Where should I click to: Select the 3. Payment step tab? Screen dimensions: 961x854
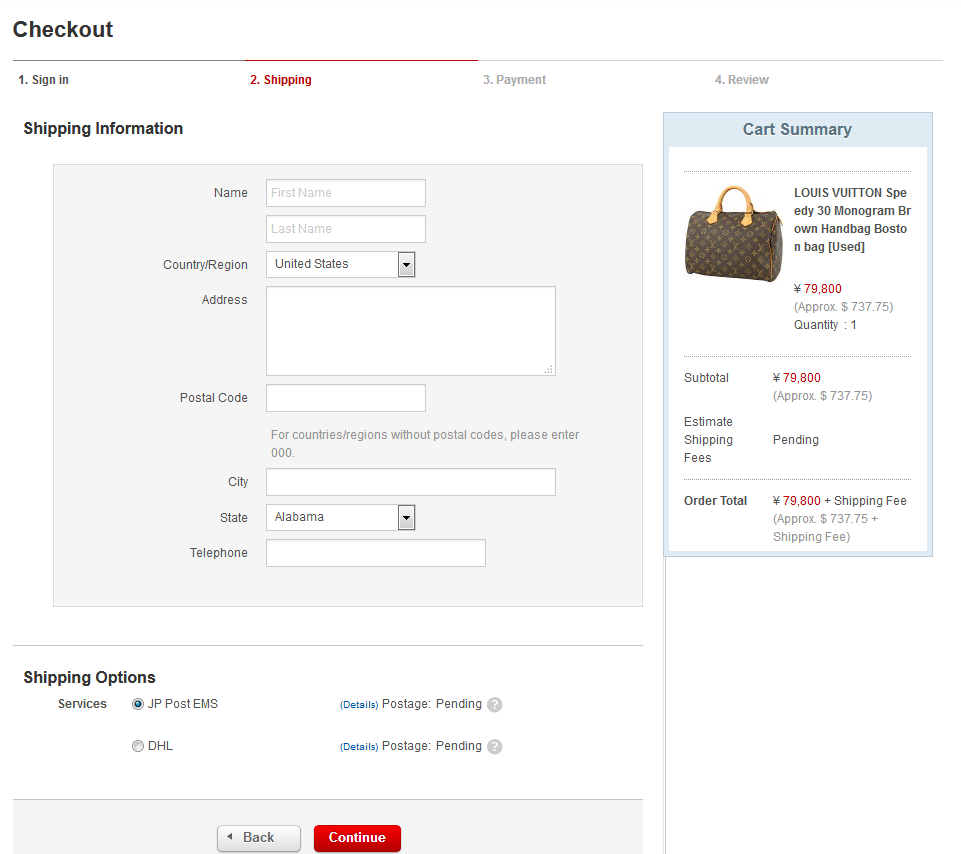514,80
